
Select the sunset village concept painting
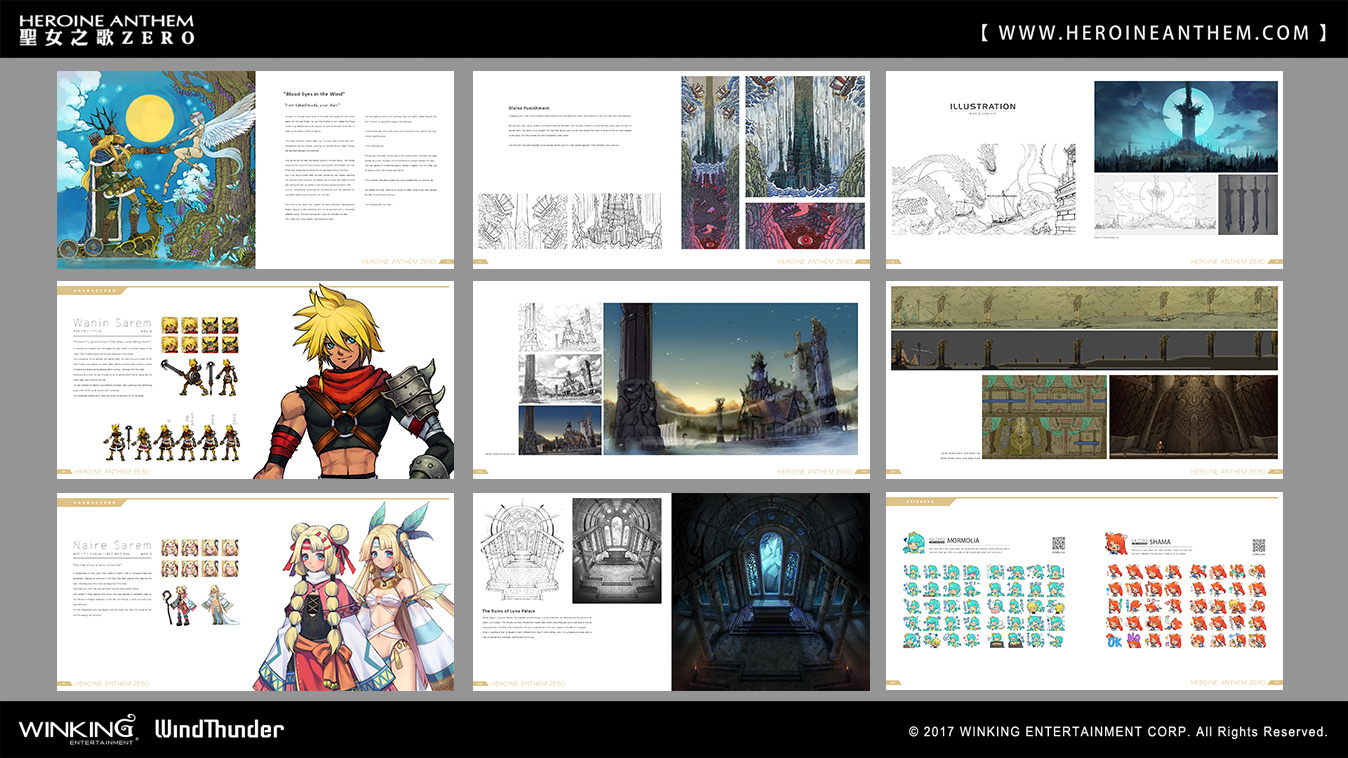(730, 379)
